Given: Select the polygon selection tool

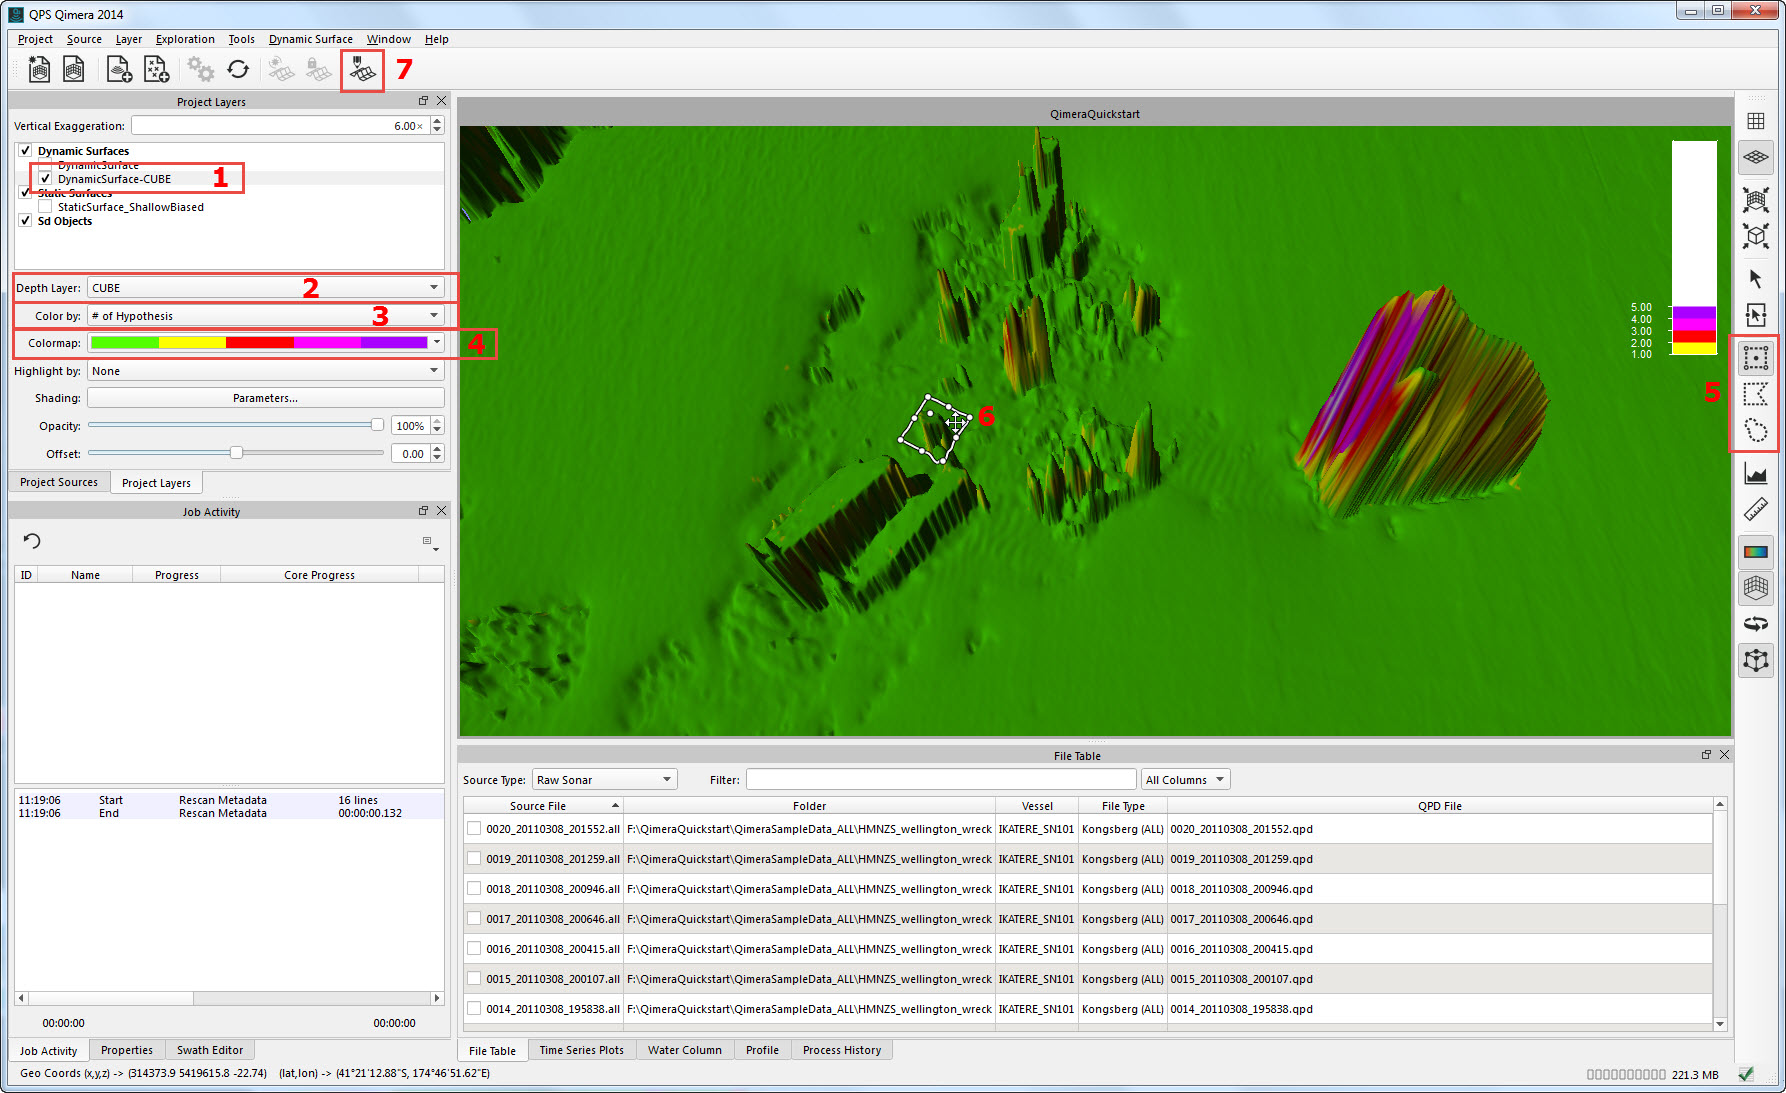Looking at the screenshot, I should 1755,394.
